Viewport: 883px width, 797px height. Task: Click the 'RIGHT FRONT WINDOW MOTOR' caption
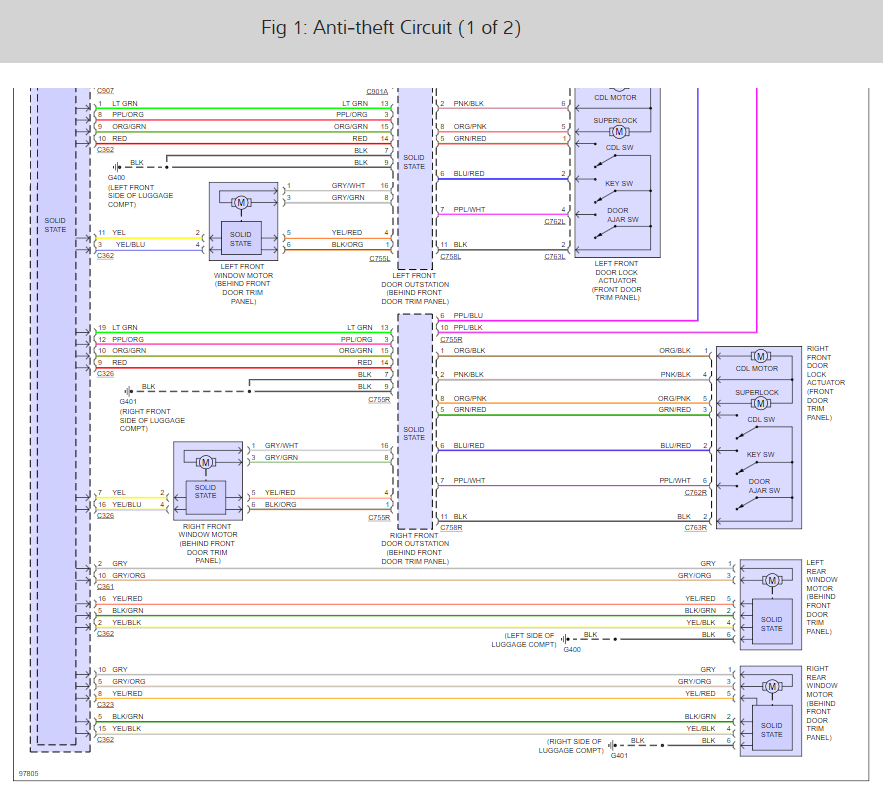(x=207, y=544)
